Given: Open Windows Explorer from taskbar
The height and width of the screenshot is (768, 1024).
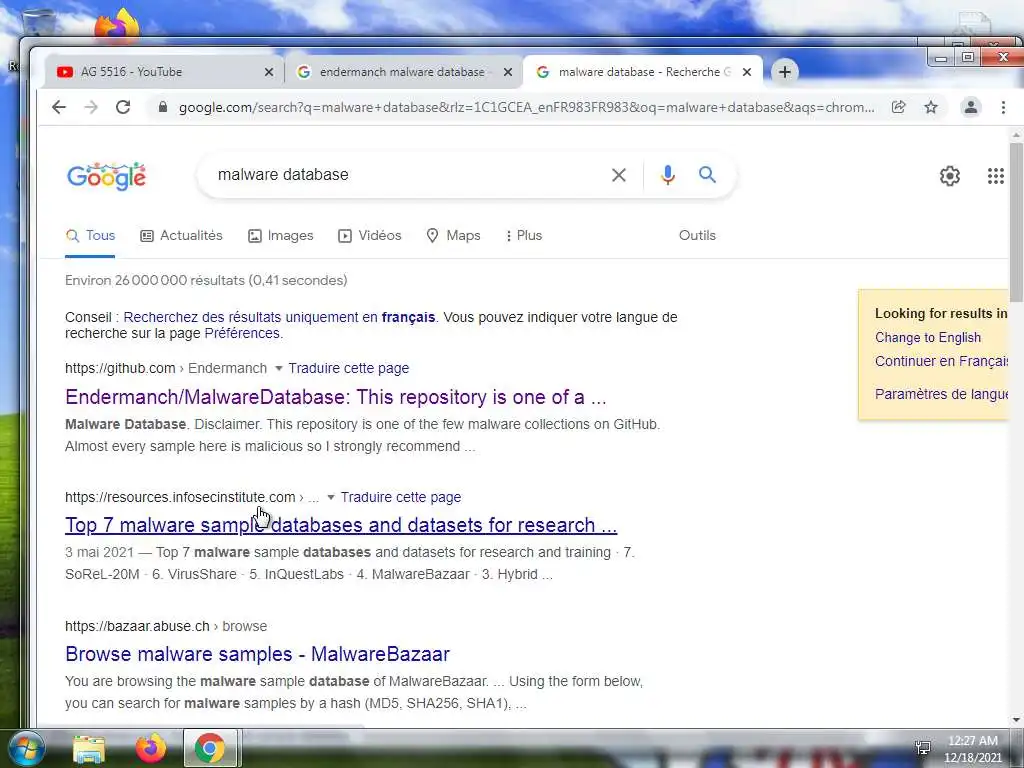Looking at the screenshot, I should [89, 749].
